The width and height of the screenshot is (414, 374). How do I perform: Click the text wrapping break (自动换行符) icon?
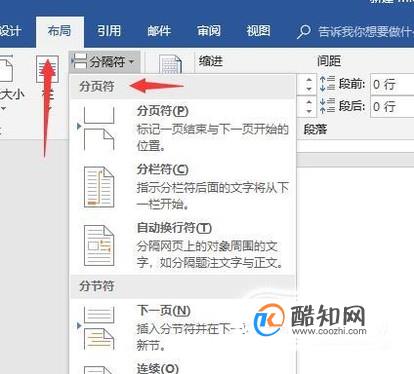[99, 246]
